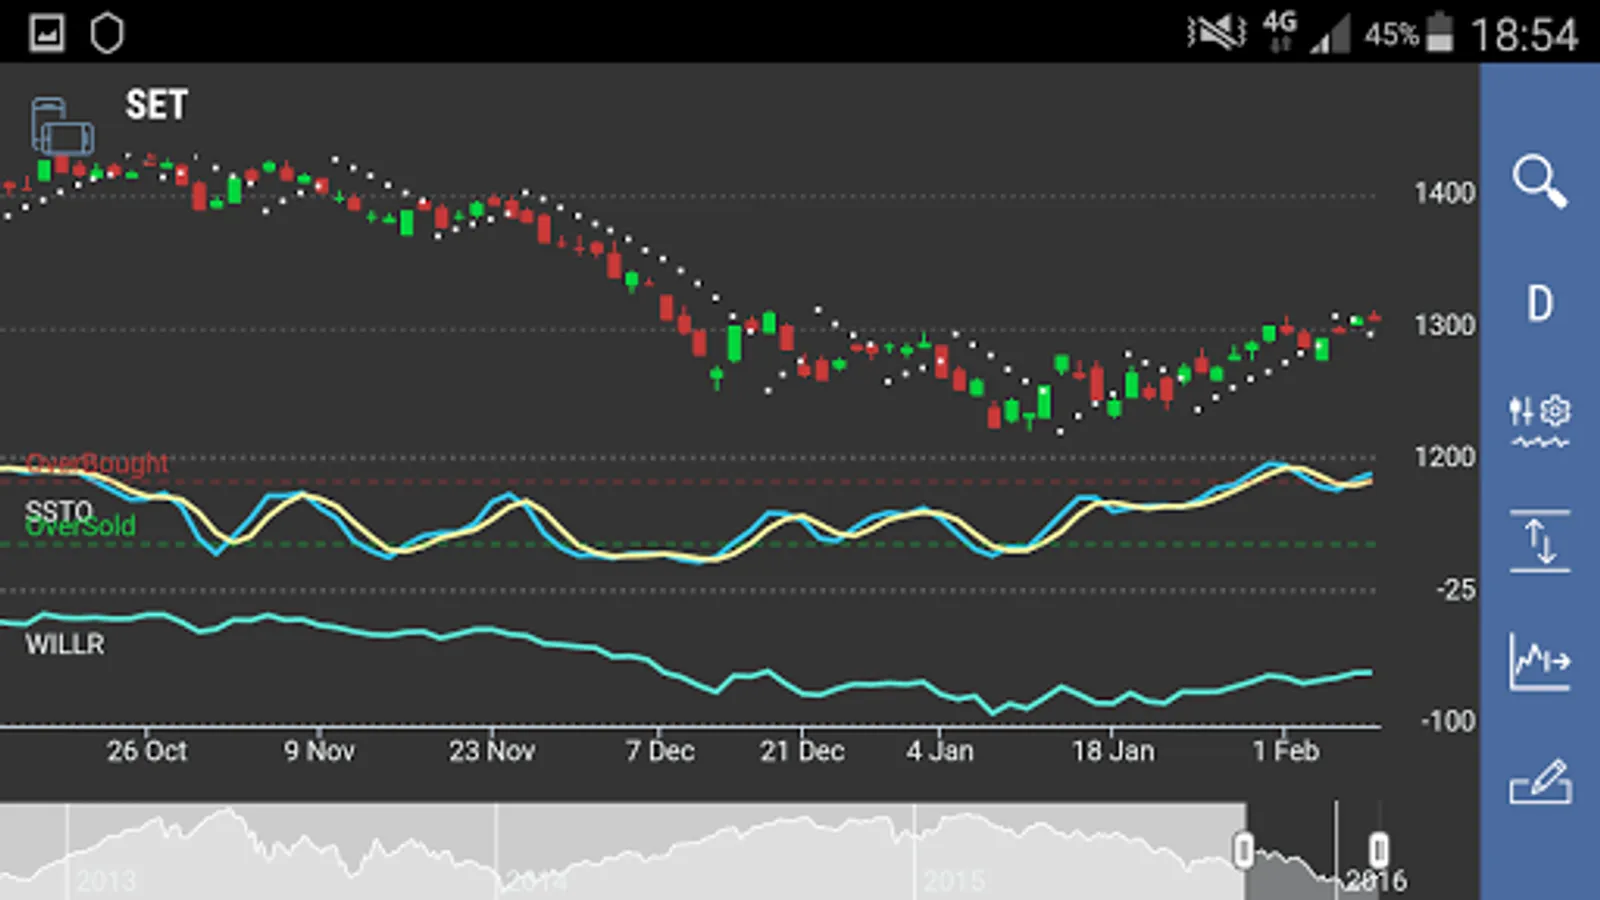Tap the 18:54 clock in status bar
This screenshot has width=1600, height=900.
pos(1524,35)
